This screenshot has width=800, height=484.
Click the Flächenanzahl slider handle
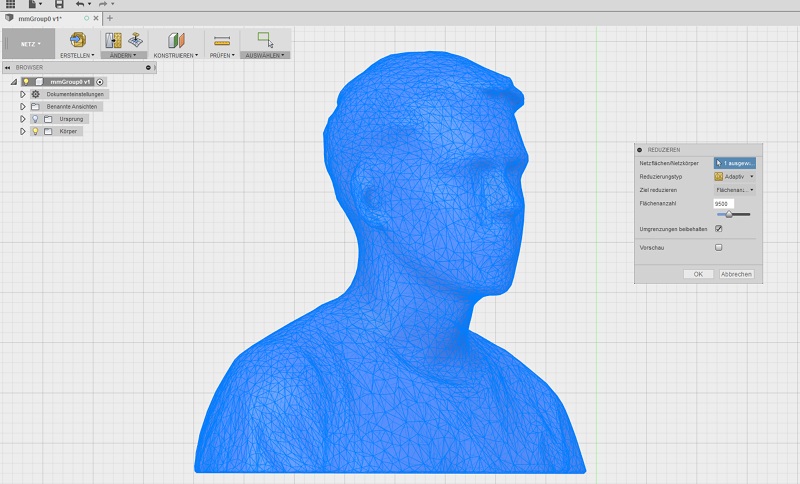(729, 214)
